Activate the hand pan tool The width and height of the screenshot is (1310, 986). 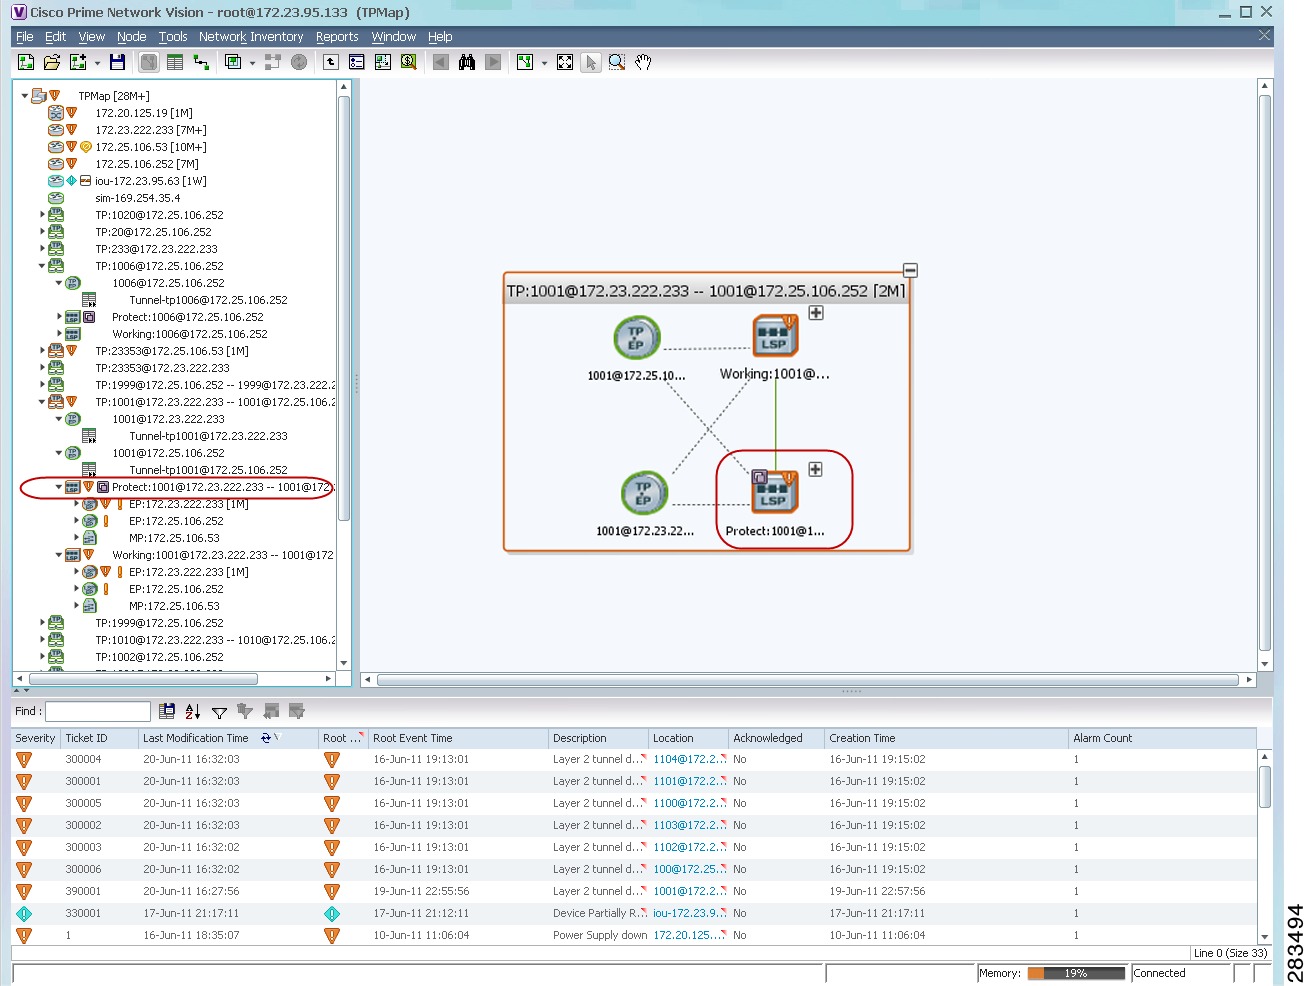(643, 62)
